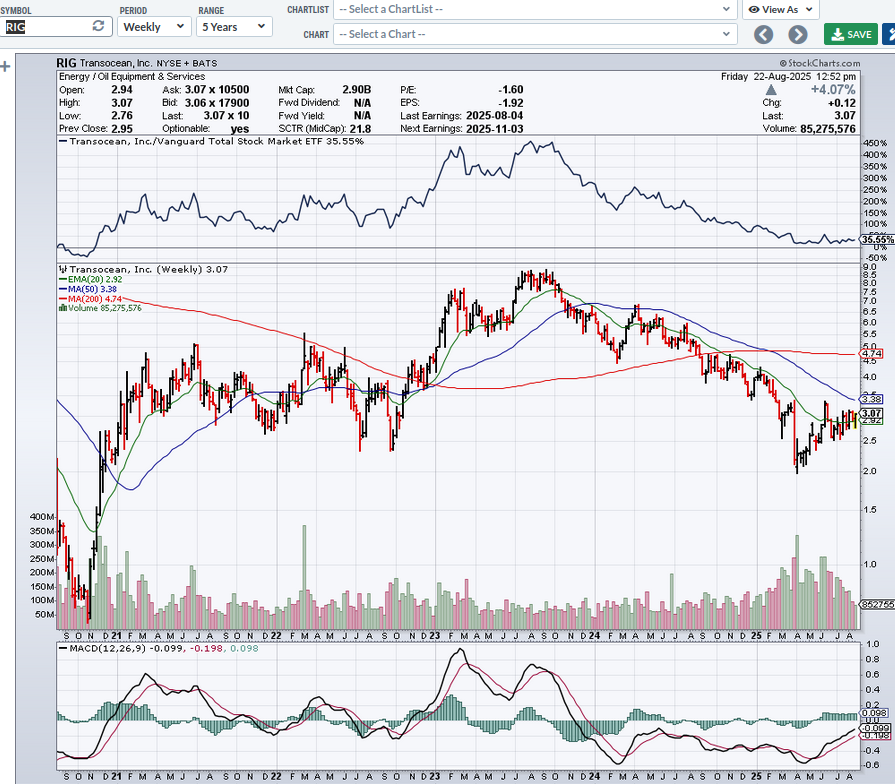Open the Range dropdown showing 5 Years
895x784 pixels.
point(233,27)
